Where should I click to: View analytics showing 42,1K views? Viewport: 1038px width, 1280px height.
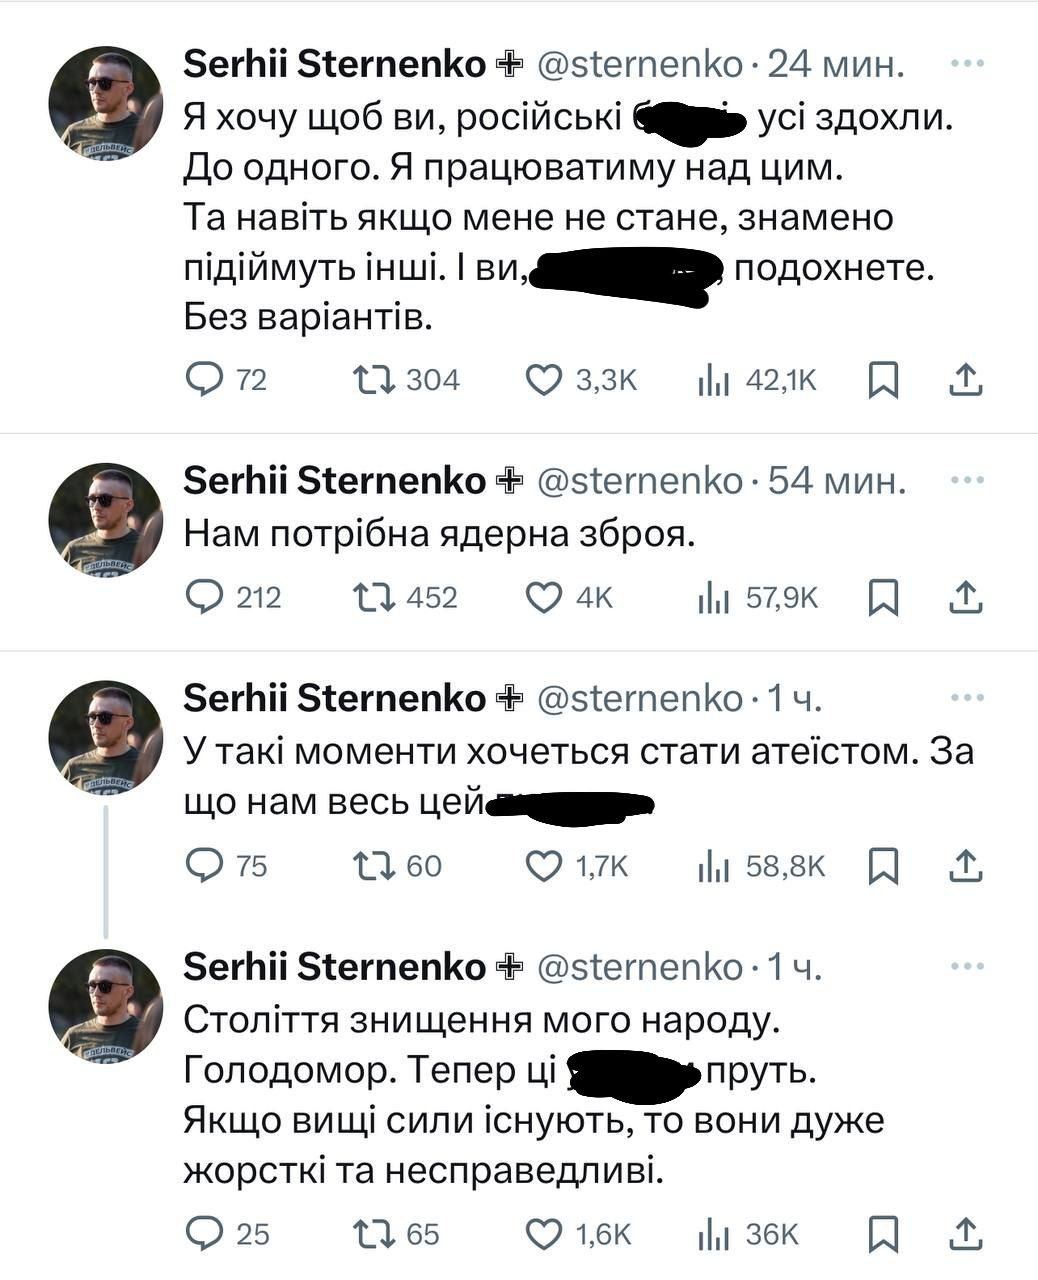pos(714,380)
